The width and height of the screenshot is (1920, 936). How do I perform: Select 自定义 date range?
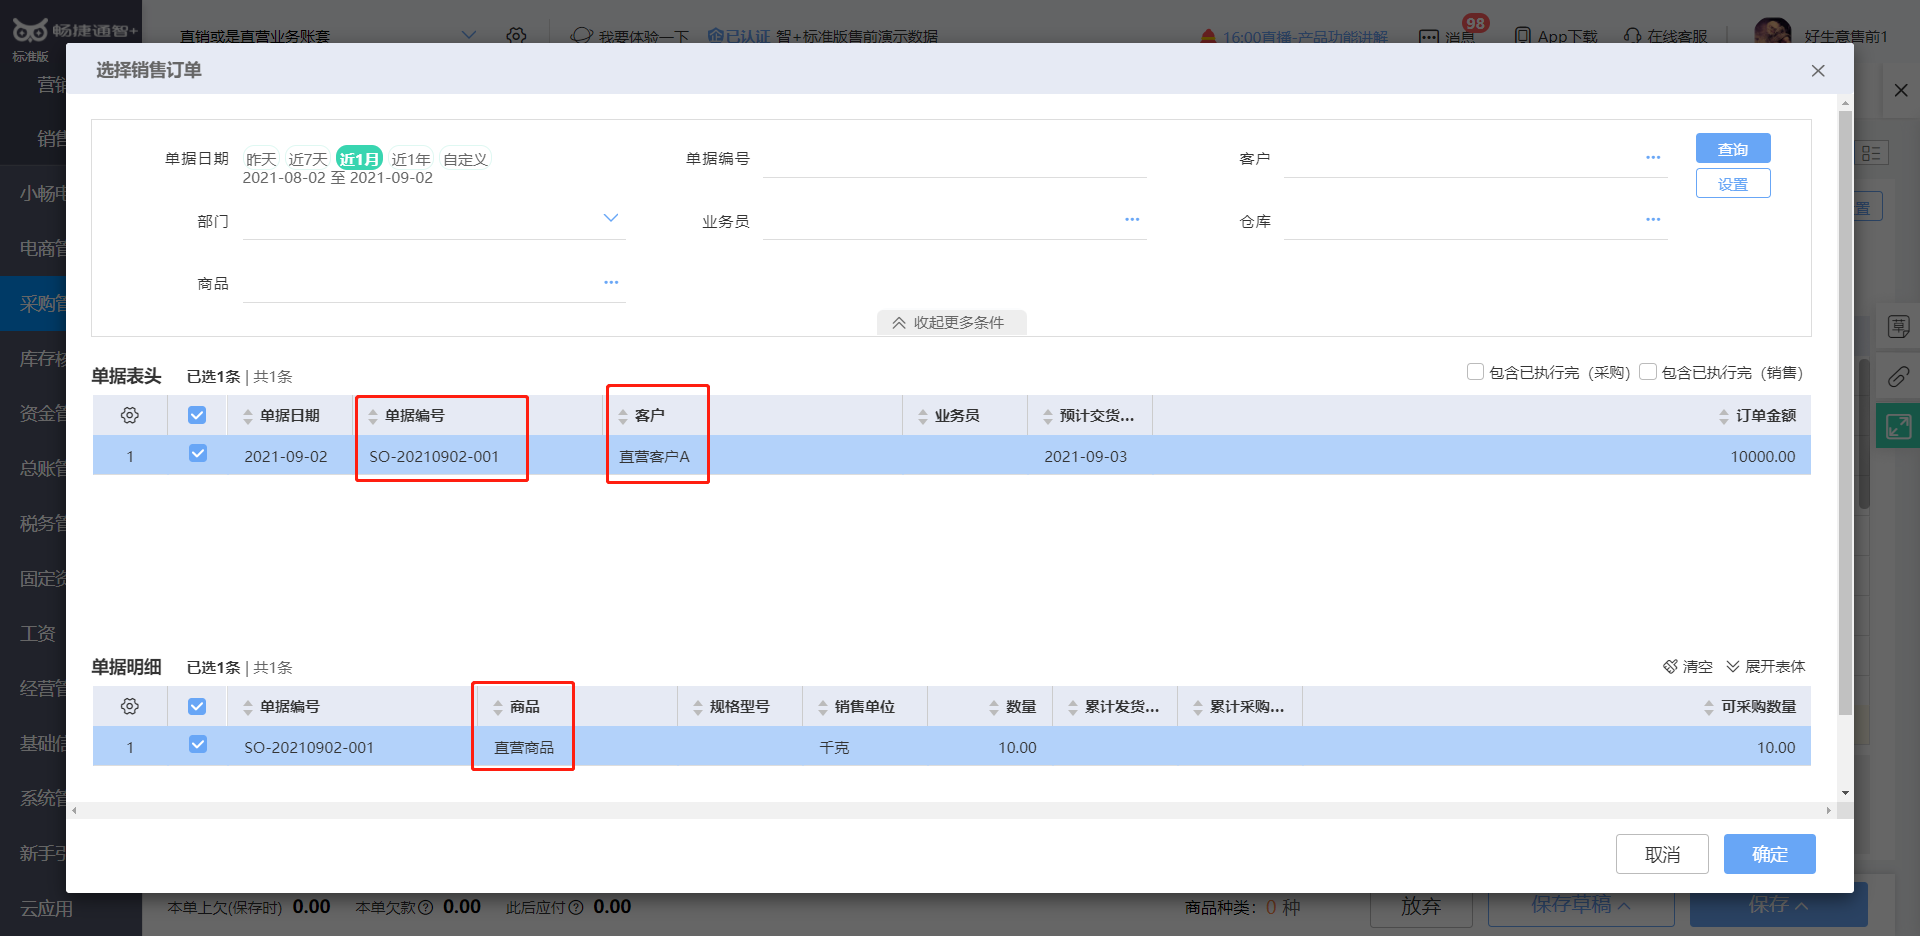tap(465, 159)
